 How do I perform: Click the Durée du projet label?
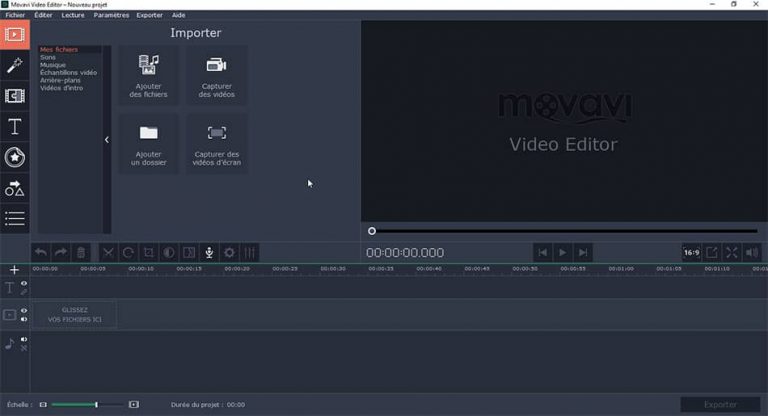coord(208,405)
